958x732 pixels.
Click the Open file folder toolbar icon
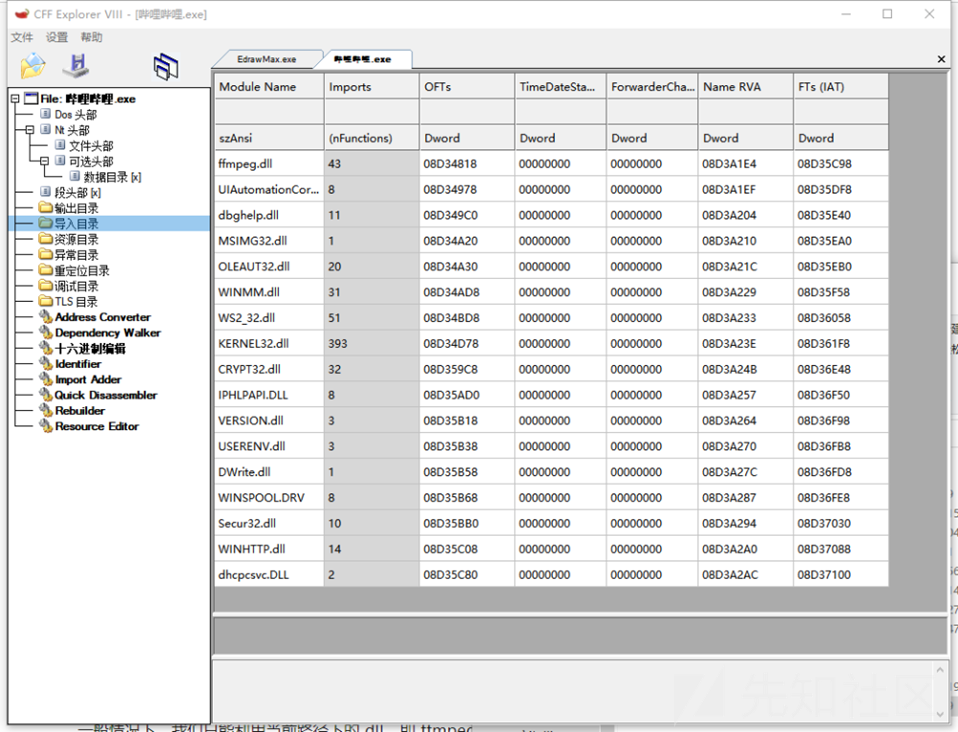[33, 65]
